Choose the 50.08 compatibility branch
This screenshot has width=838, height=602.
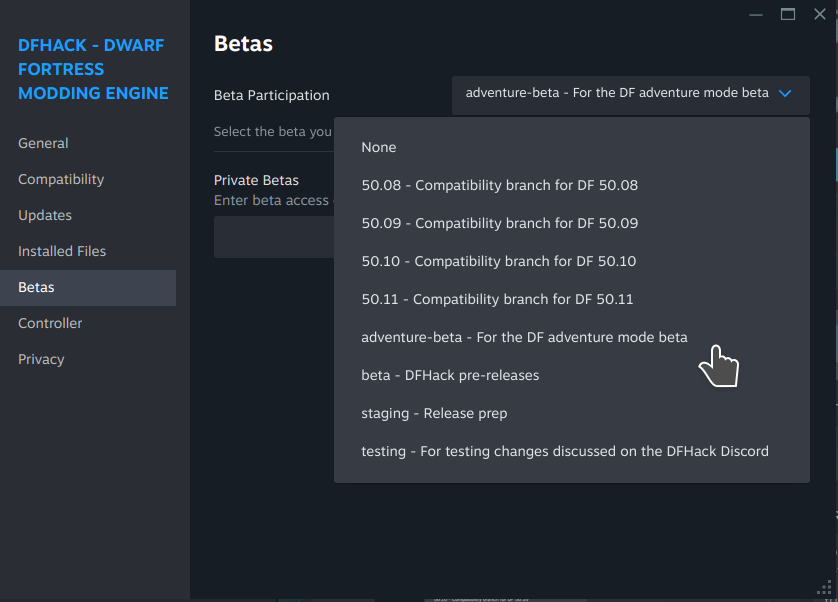[500, 185]
